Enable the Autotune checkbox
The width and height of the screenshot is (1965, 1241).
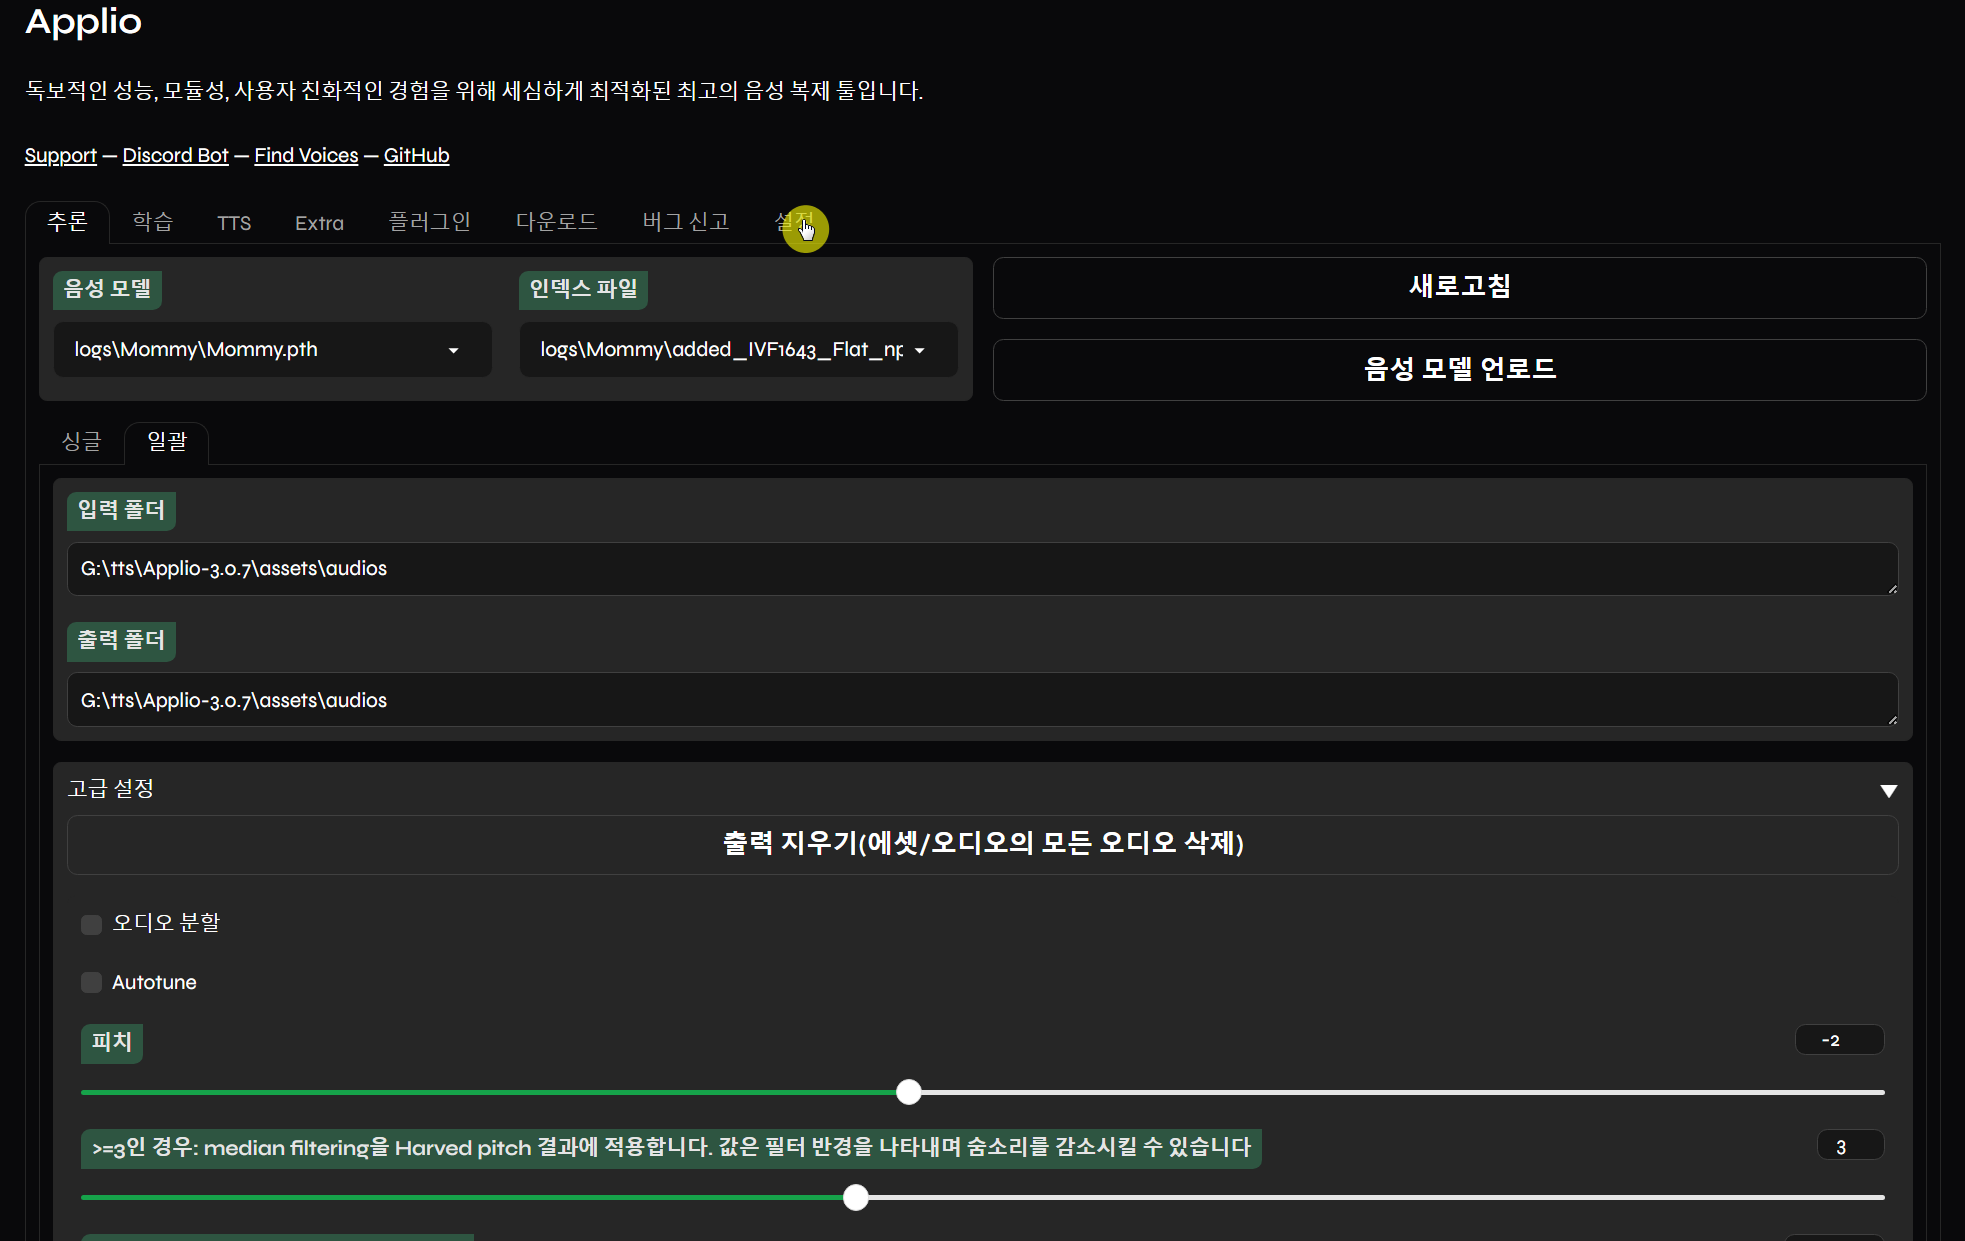[92, 982]
